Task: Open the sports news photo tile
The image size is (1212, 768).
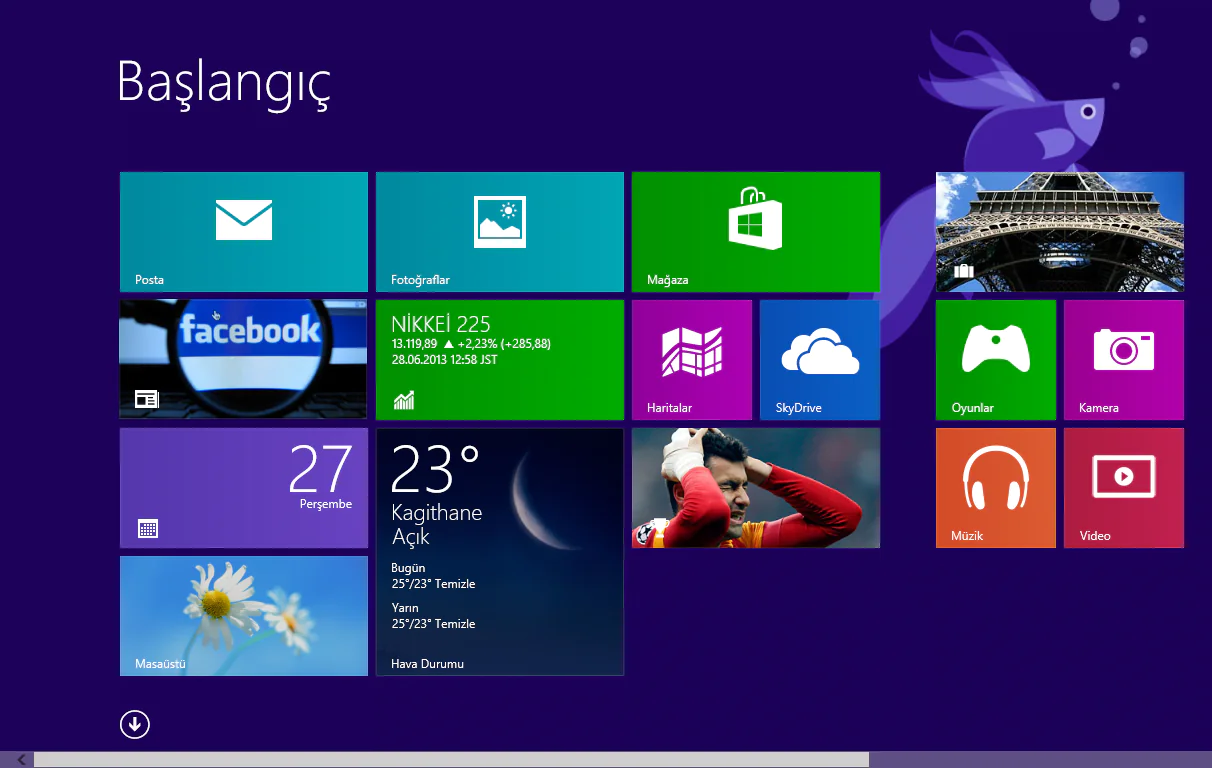Action: coord(755,487)
